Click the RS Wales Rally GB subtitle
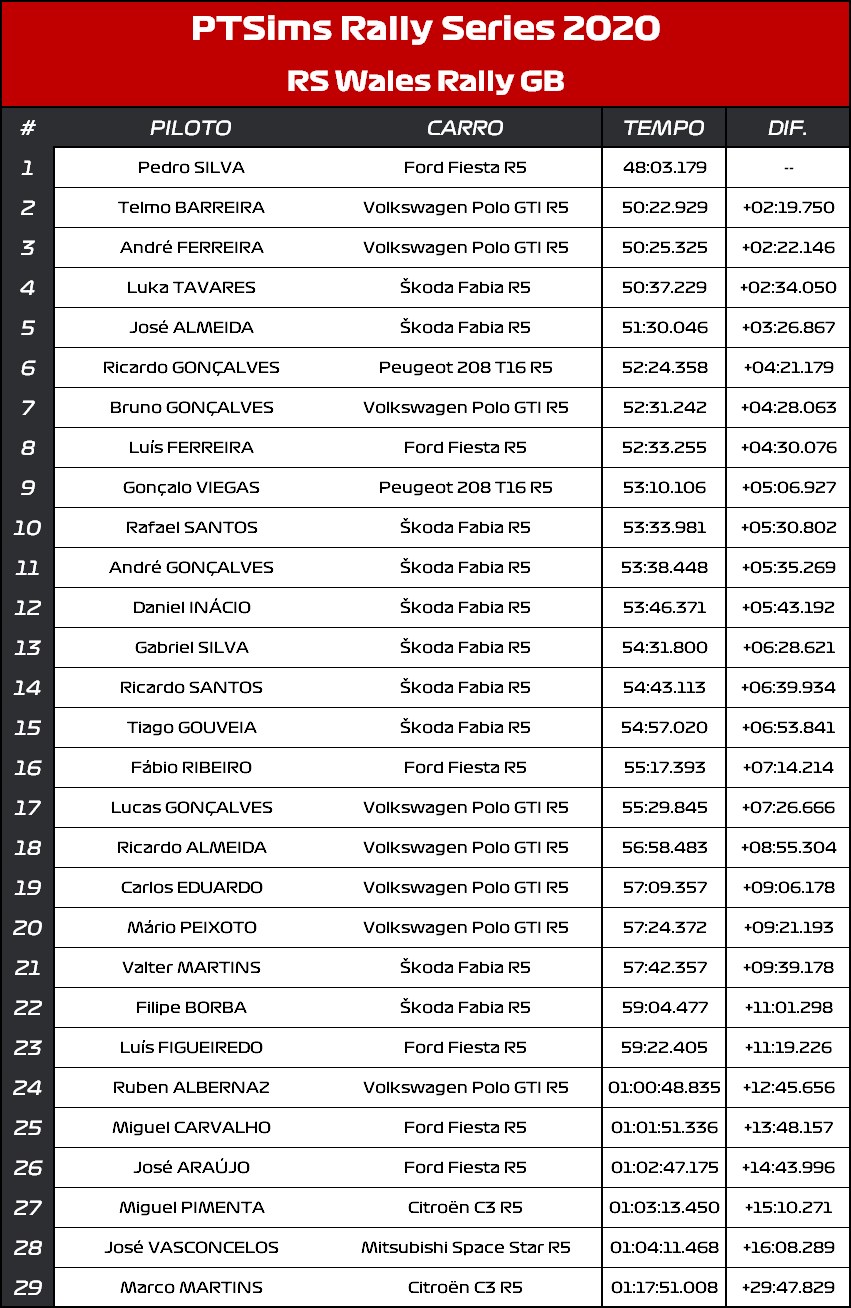Viewport: 851px width, 1308px height. click(425, 81)
